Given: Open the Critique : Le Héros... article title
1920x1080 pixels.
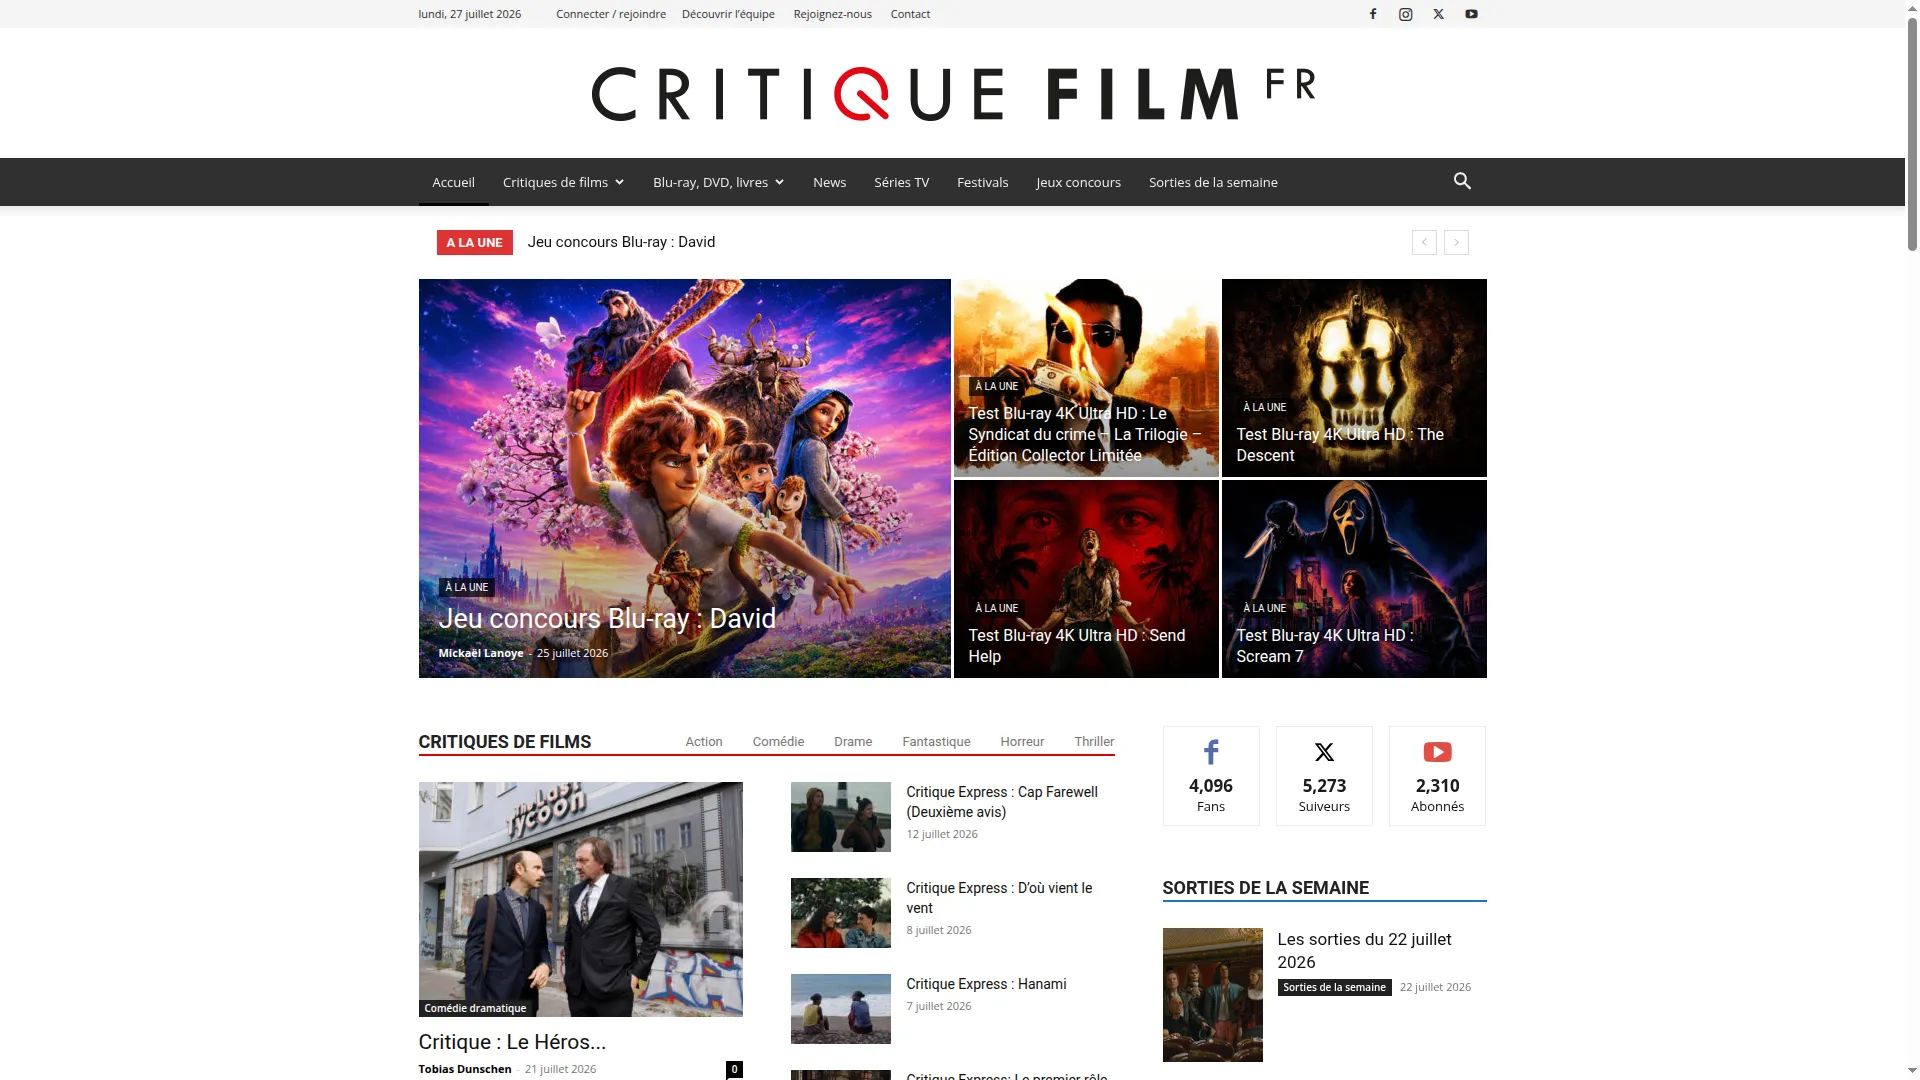Looking at the screenshot, I should pyautogui.click(x=512, y=1042).
